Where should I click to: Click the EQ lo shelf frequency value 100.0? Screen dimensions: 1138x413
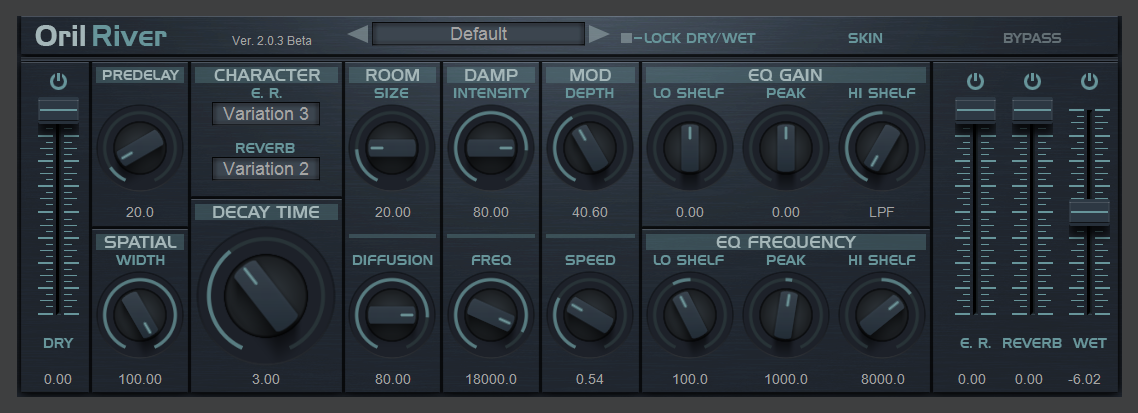click(x=689, y=380)
